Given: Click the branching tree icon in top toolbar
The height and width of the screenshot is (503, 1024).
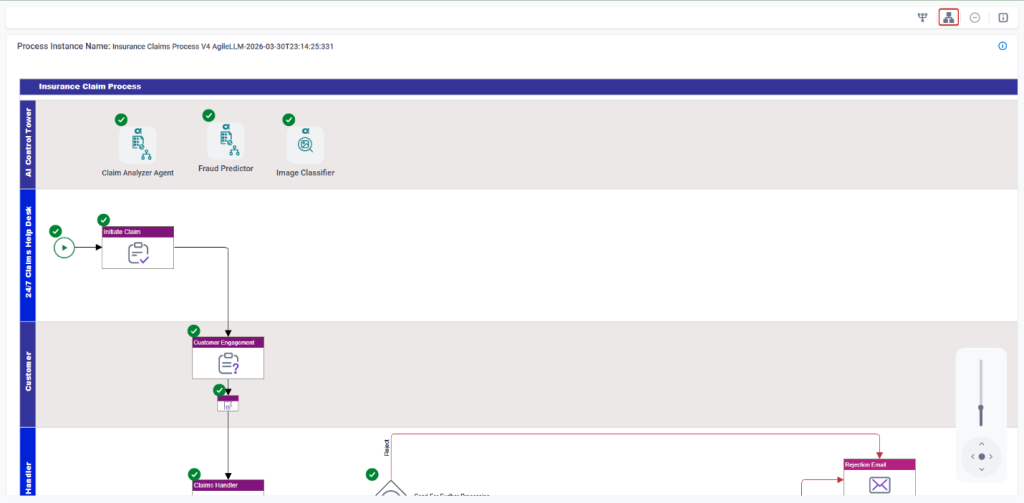Looking at the screenshot, I should click(x=923, y=18).
